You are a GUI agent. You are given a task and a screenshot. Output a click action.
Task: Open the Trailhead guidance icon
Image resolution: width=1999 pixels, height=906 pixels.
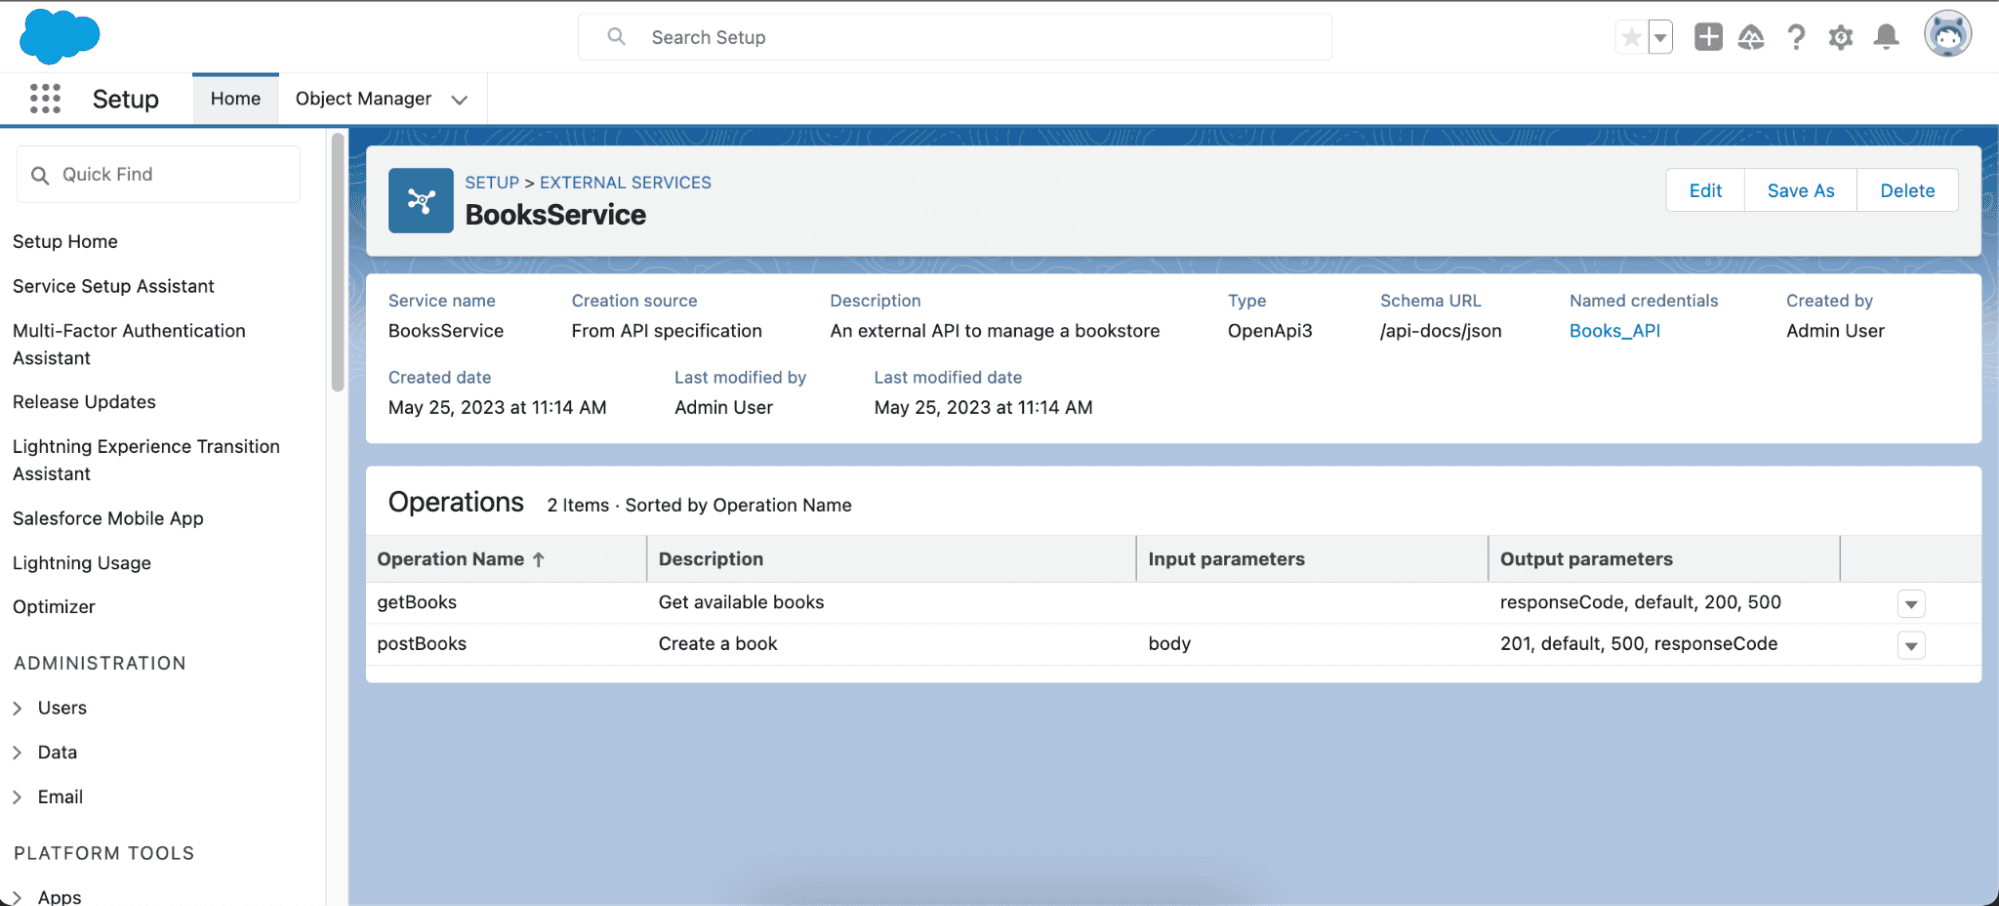[x=1751, y=38]
